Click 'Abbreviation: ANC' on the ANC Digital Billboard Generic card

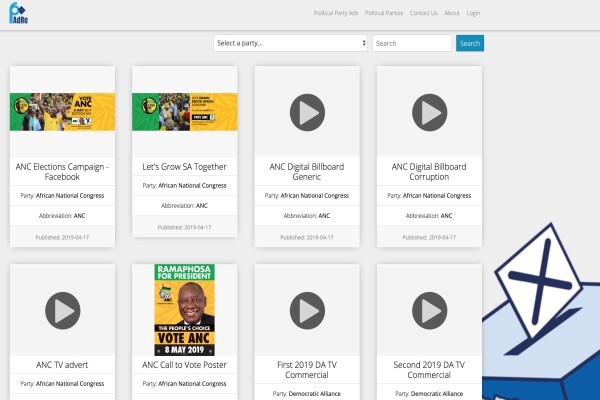(307, 216)
